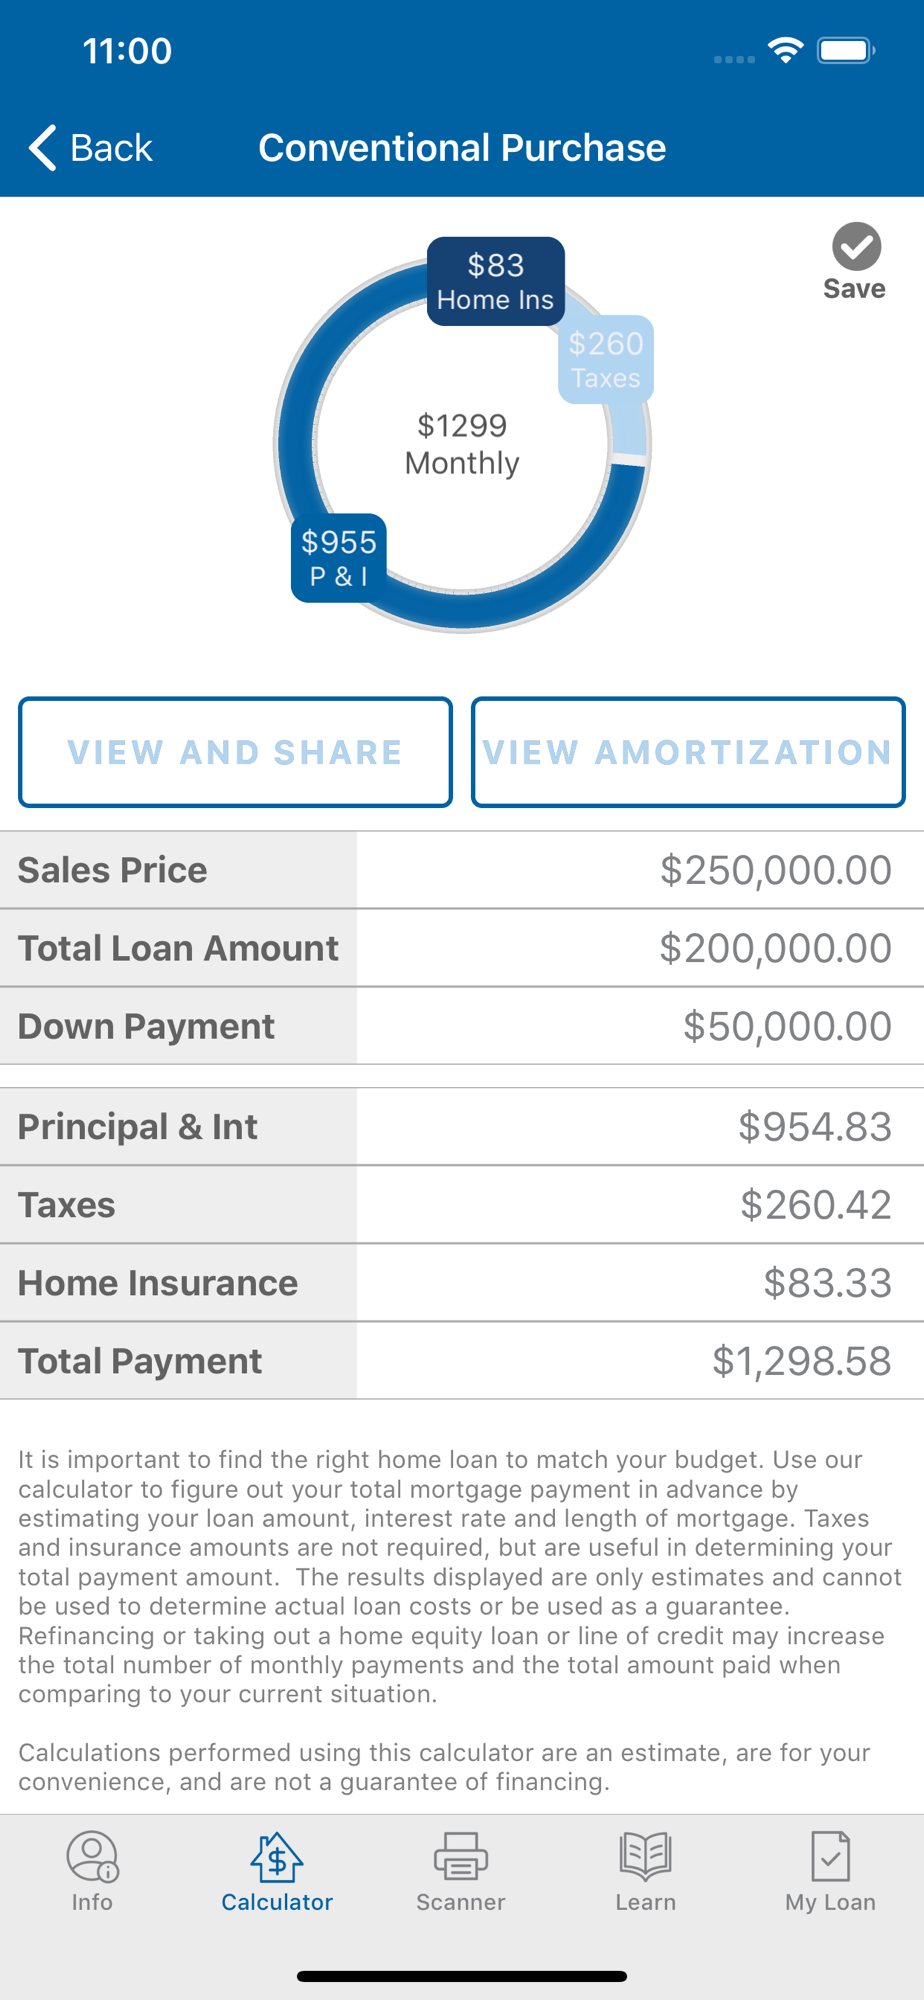924x2000 pixels.
Task: Go back using the Back chevron
Action: pos(43,148)
